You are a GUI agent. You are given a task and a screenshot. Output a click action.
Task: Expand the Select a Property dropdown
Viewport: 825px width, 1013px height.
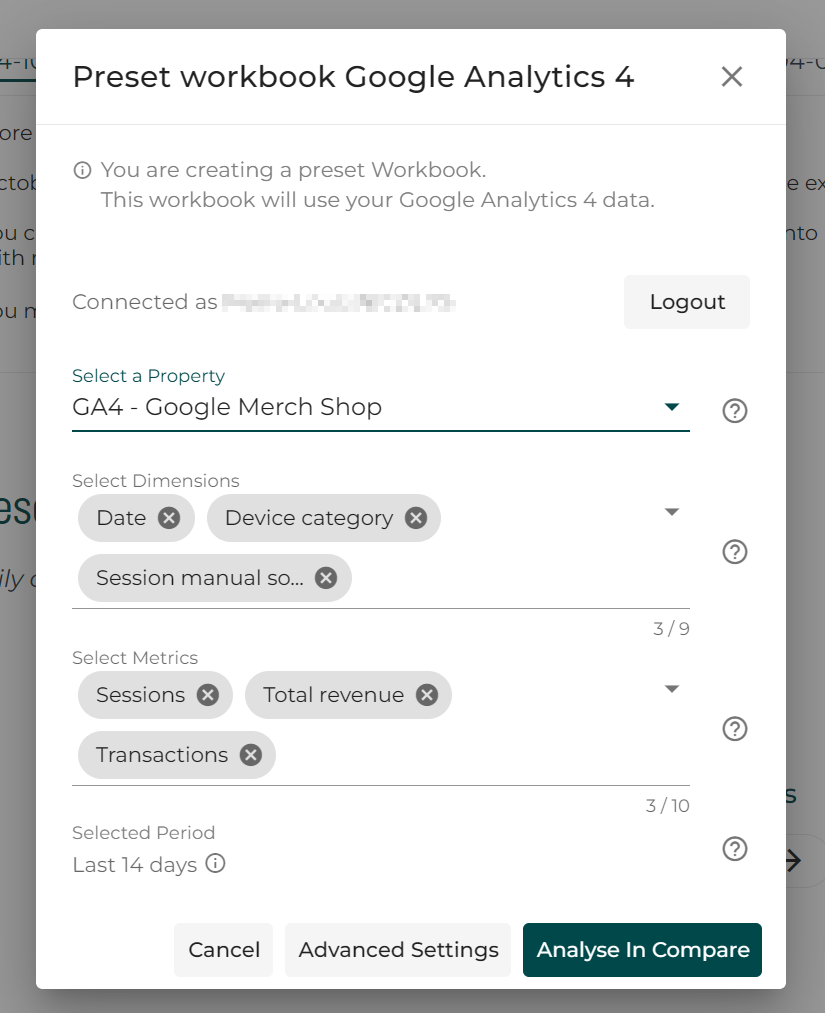(672, 406)
